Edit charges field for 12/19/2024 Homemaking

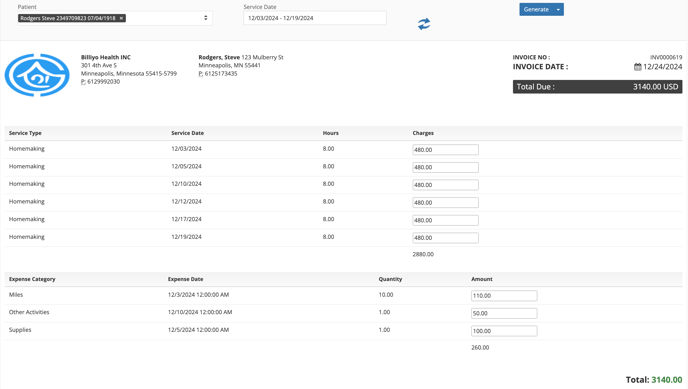[445, 238]
